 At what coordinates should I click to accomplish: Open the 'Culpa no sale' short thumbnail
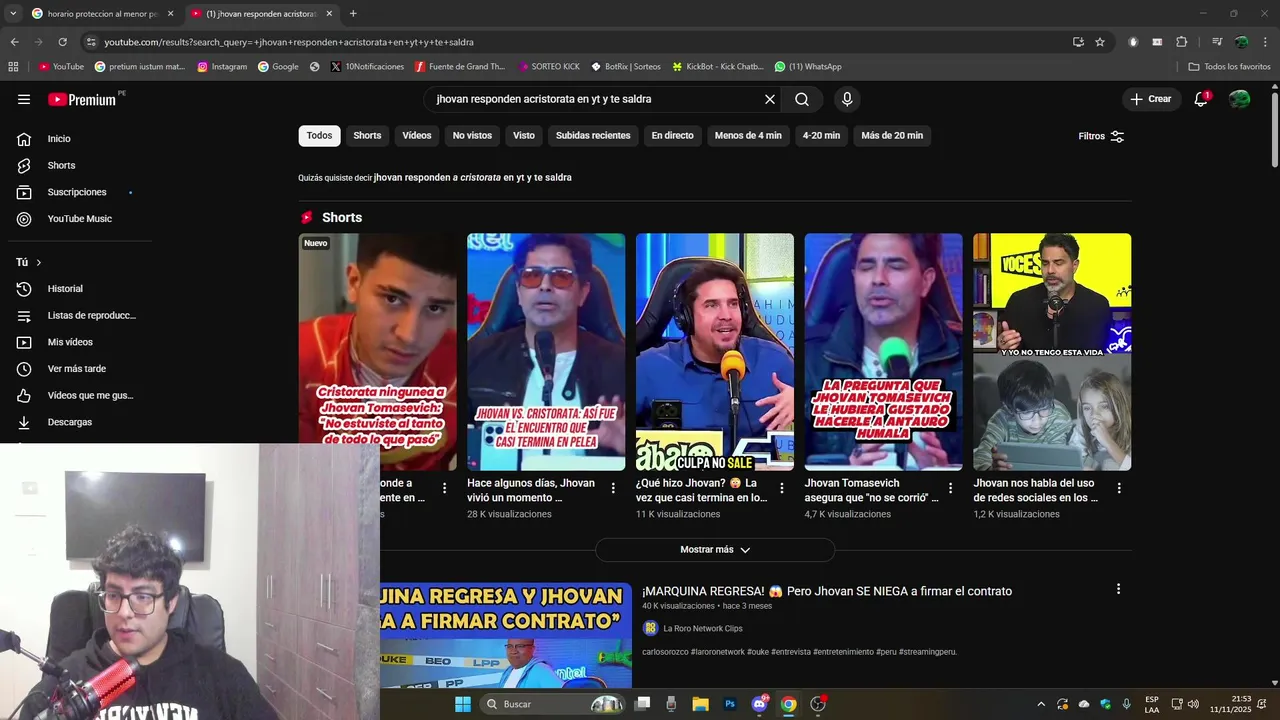[715, 352]
